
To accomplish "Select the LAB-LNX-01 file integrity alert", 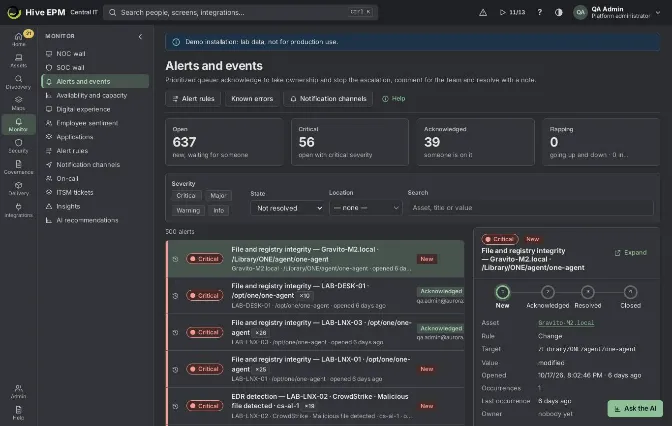I will 315,369.
